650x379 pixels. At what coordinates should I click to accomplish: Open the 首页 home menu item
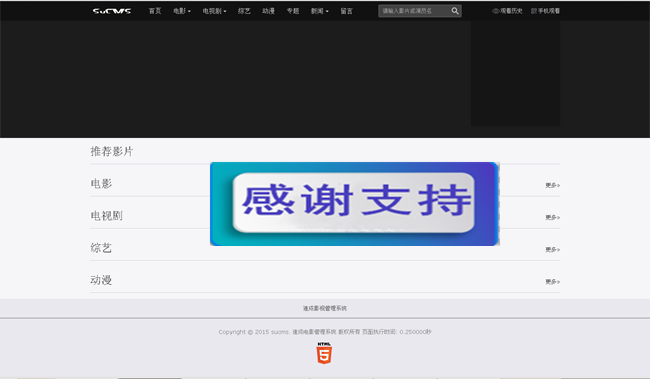click(x=155, y=11)
